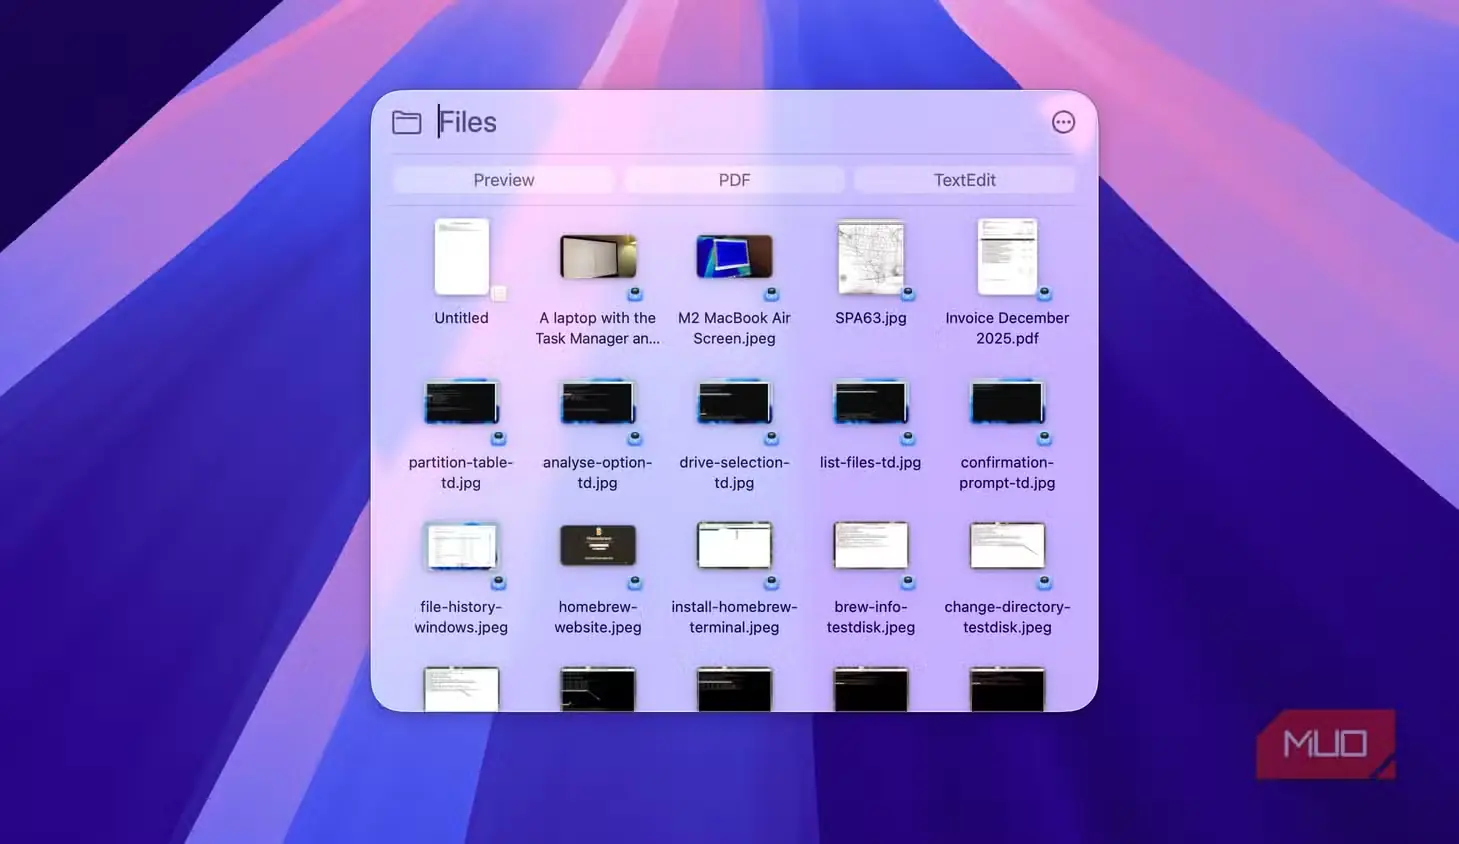This screenshot has height=844, width=1459.
Task: Click the Preview badge on install-homebrew-terminal.jpeg
Action: (771, 582)
